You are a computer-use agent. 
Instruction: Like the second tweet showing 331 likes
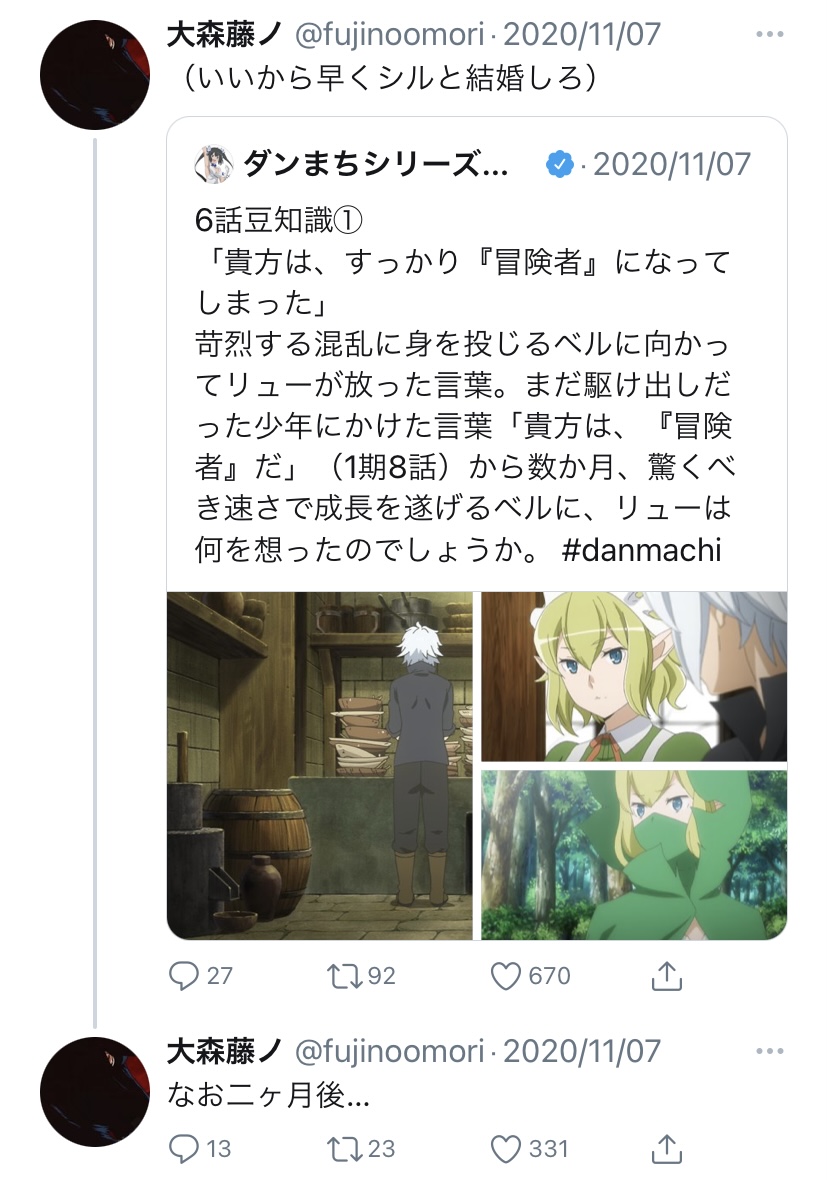point(531,1148)
